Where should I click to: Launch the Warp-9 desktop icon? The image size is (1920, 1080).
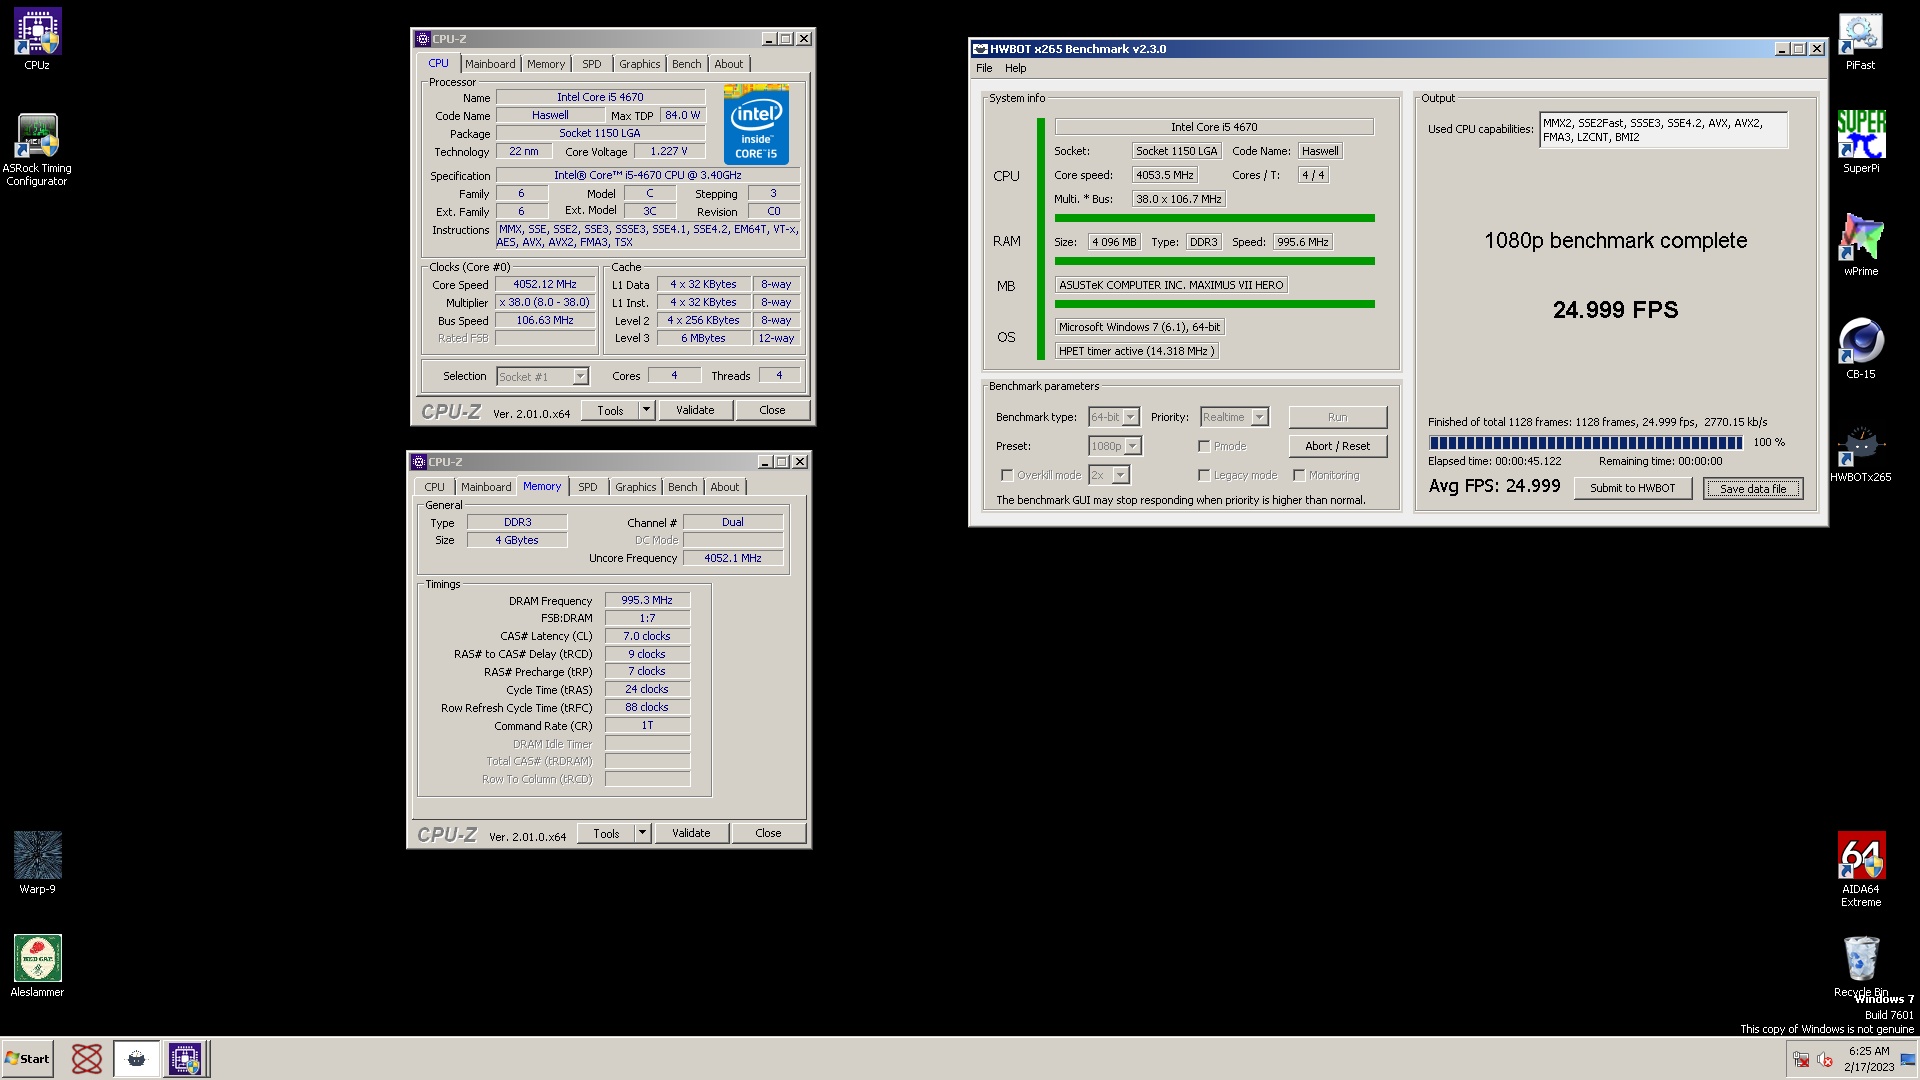click(x=37, y=863)
